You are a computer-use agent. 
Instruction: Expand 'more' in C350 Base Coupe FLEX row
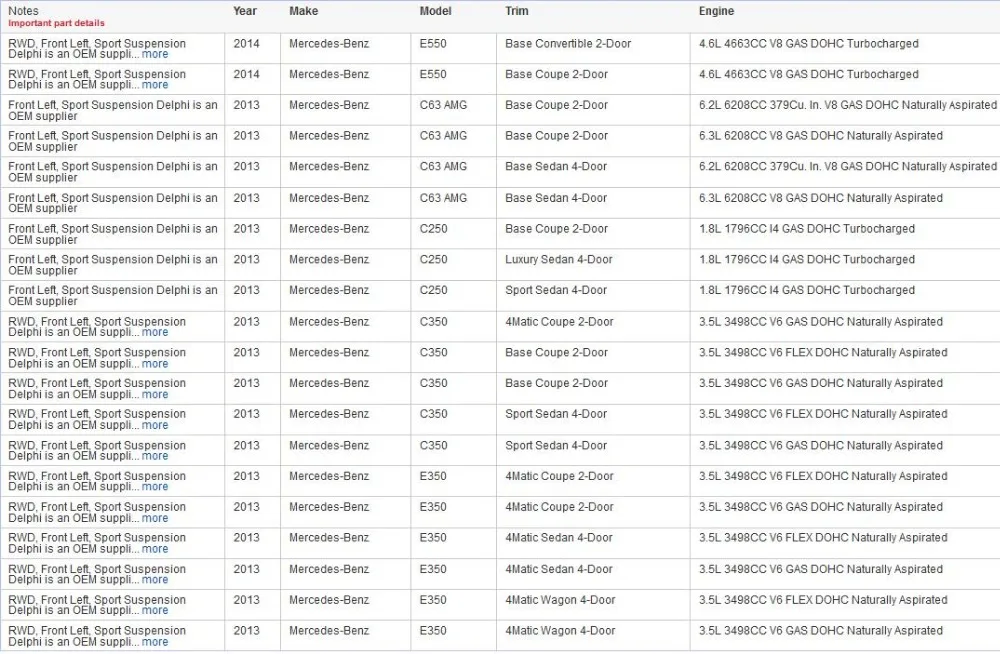coord(155,364)
